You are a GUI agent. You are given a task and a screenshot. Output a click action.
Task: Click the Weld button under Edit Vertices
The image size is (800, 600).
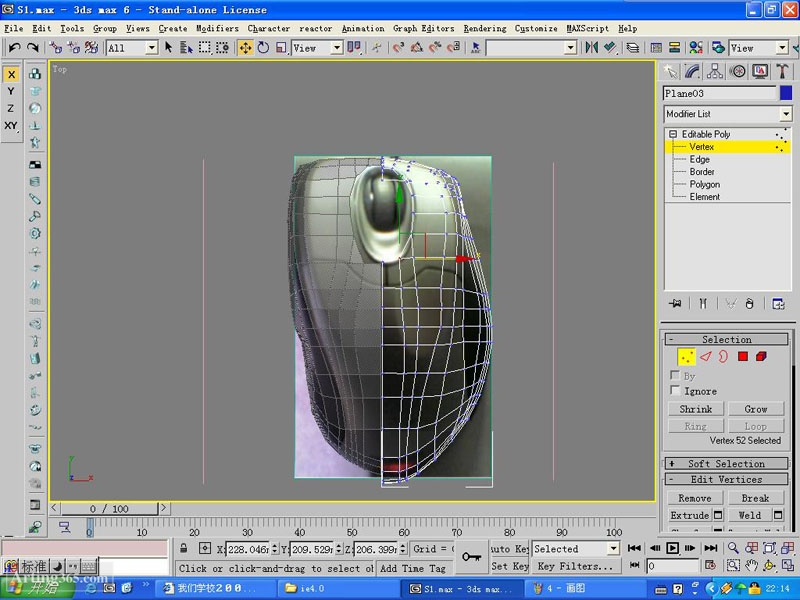pyautogui.click(x=751, y=514)
